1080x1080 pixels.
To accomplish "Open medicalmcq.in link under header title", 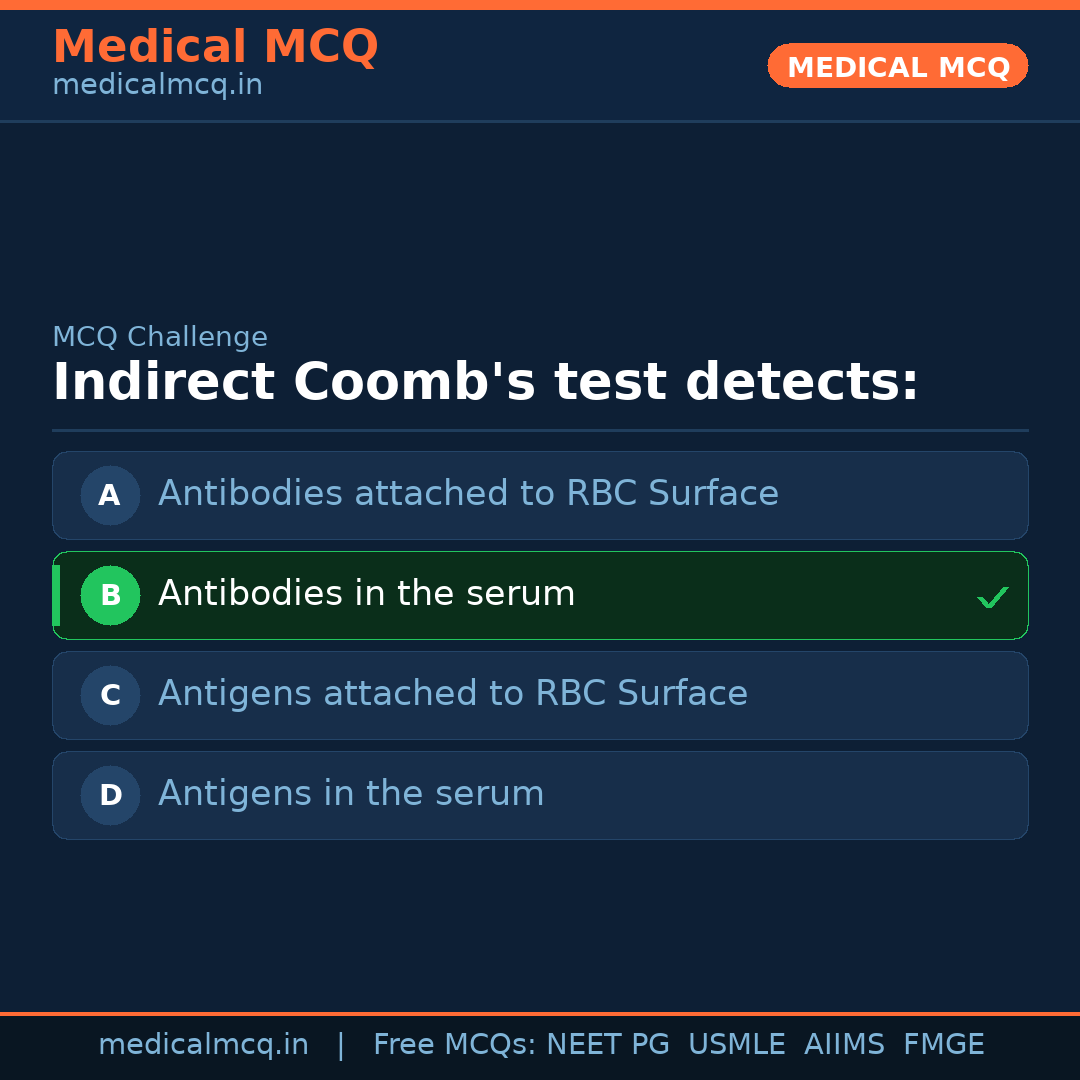I will coord(157,85).
